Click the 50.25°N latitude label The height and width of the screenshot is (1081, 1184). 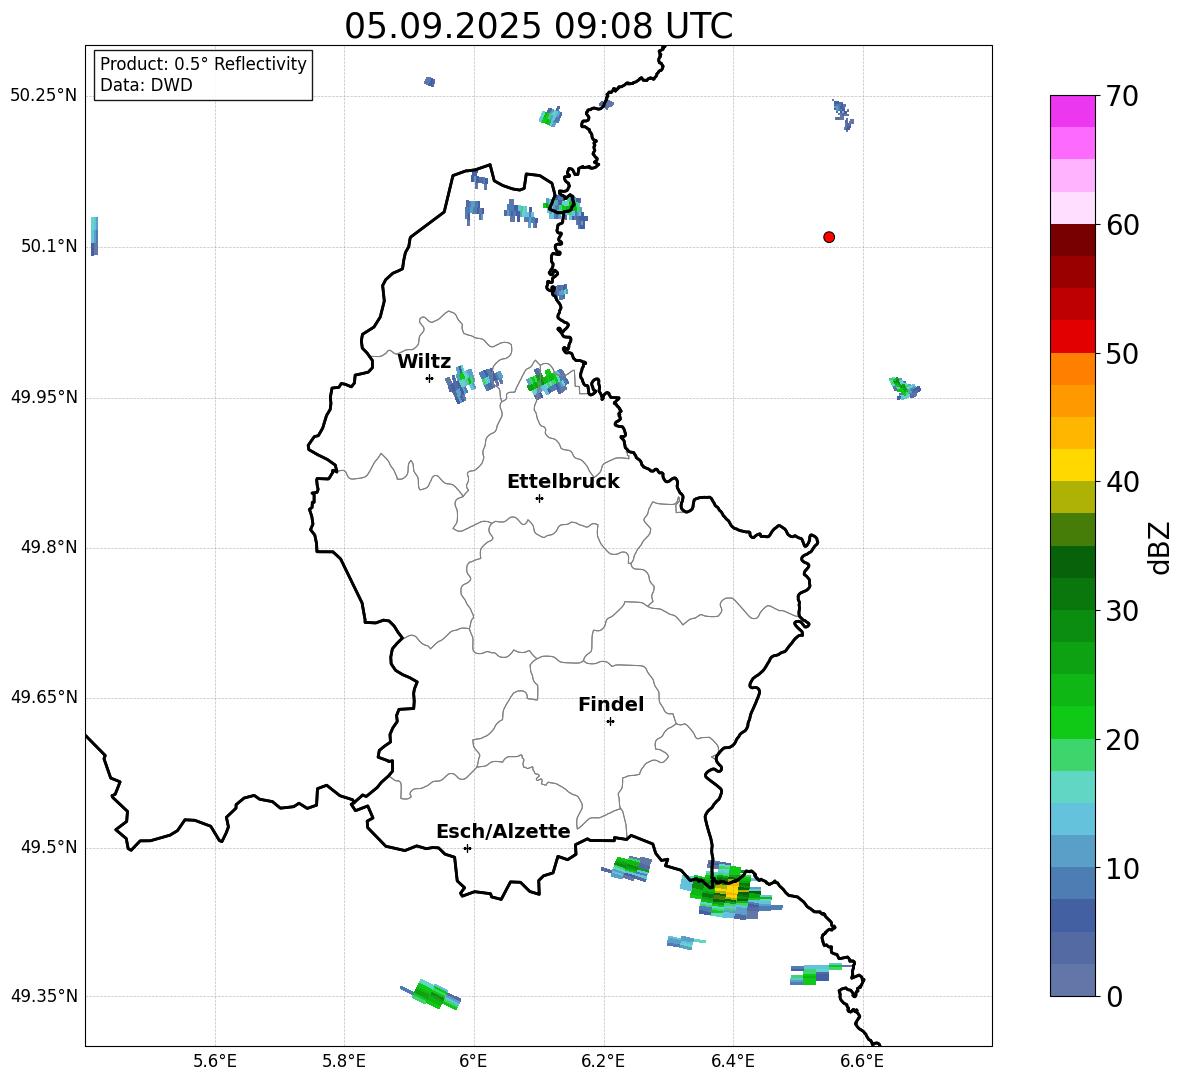pyautogui.click(x=44, y=96)
